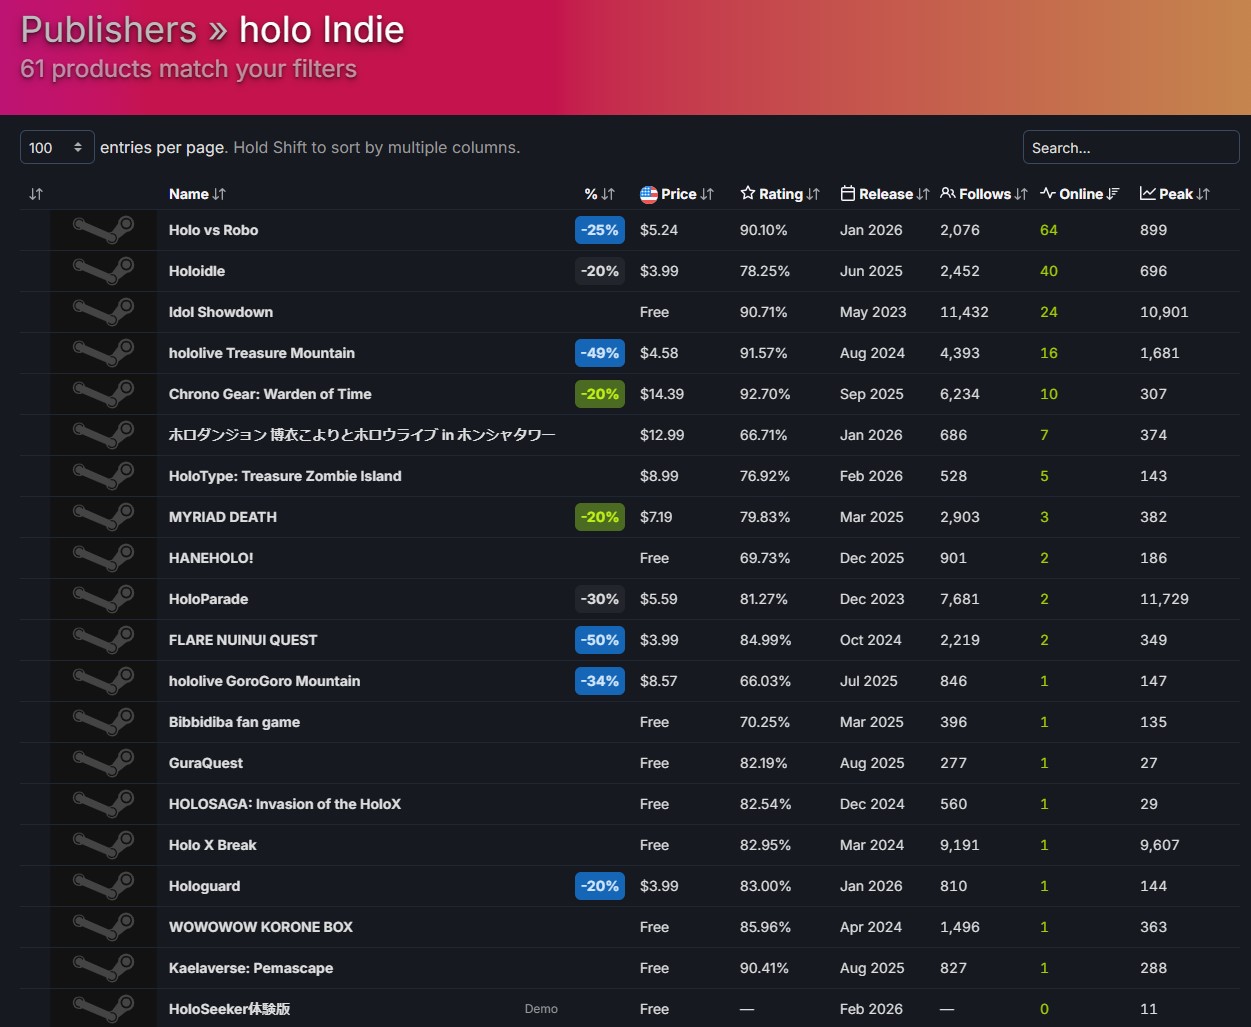Viewport: 1251px width, 1027px height.
Task: Open WOWOWOW KORONE BOX link
Action: pos(261,927)
